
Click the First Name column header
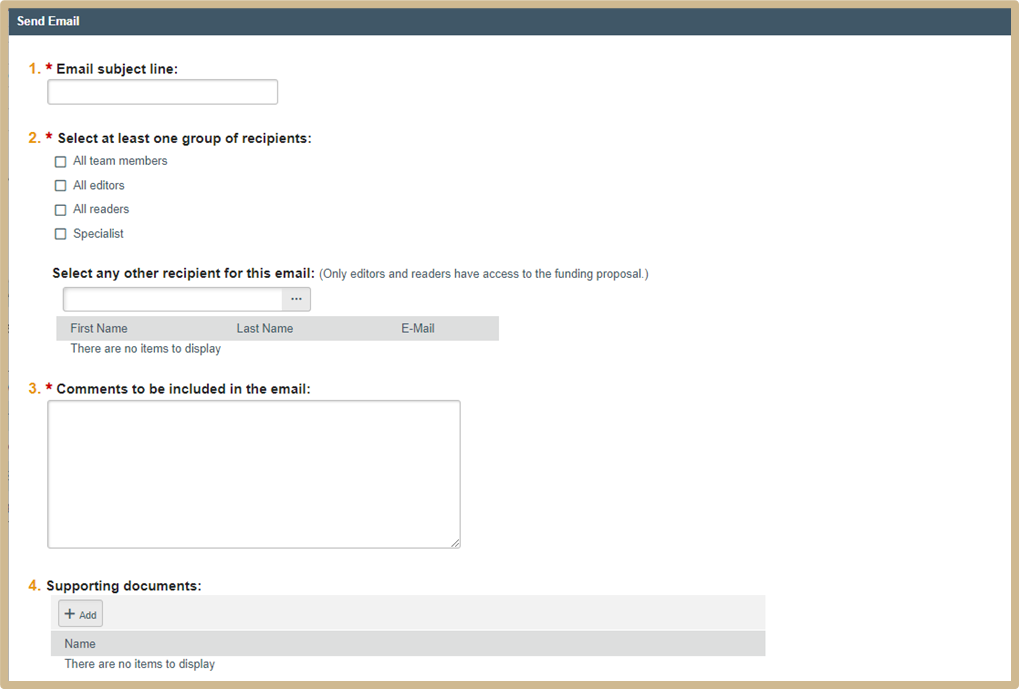pos(99,328)
